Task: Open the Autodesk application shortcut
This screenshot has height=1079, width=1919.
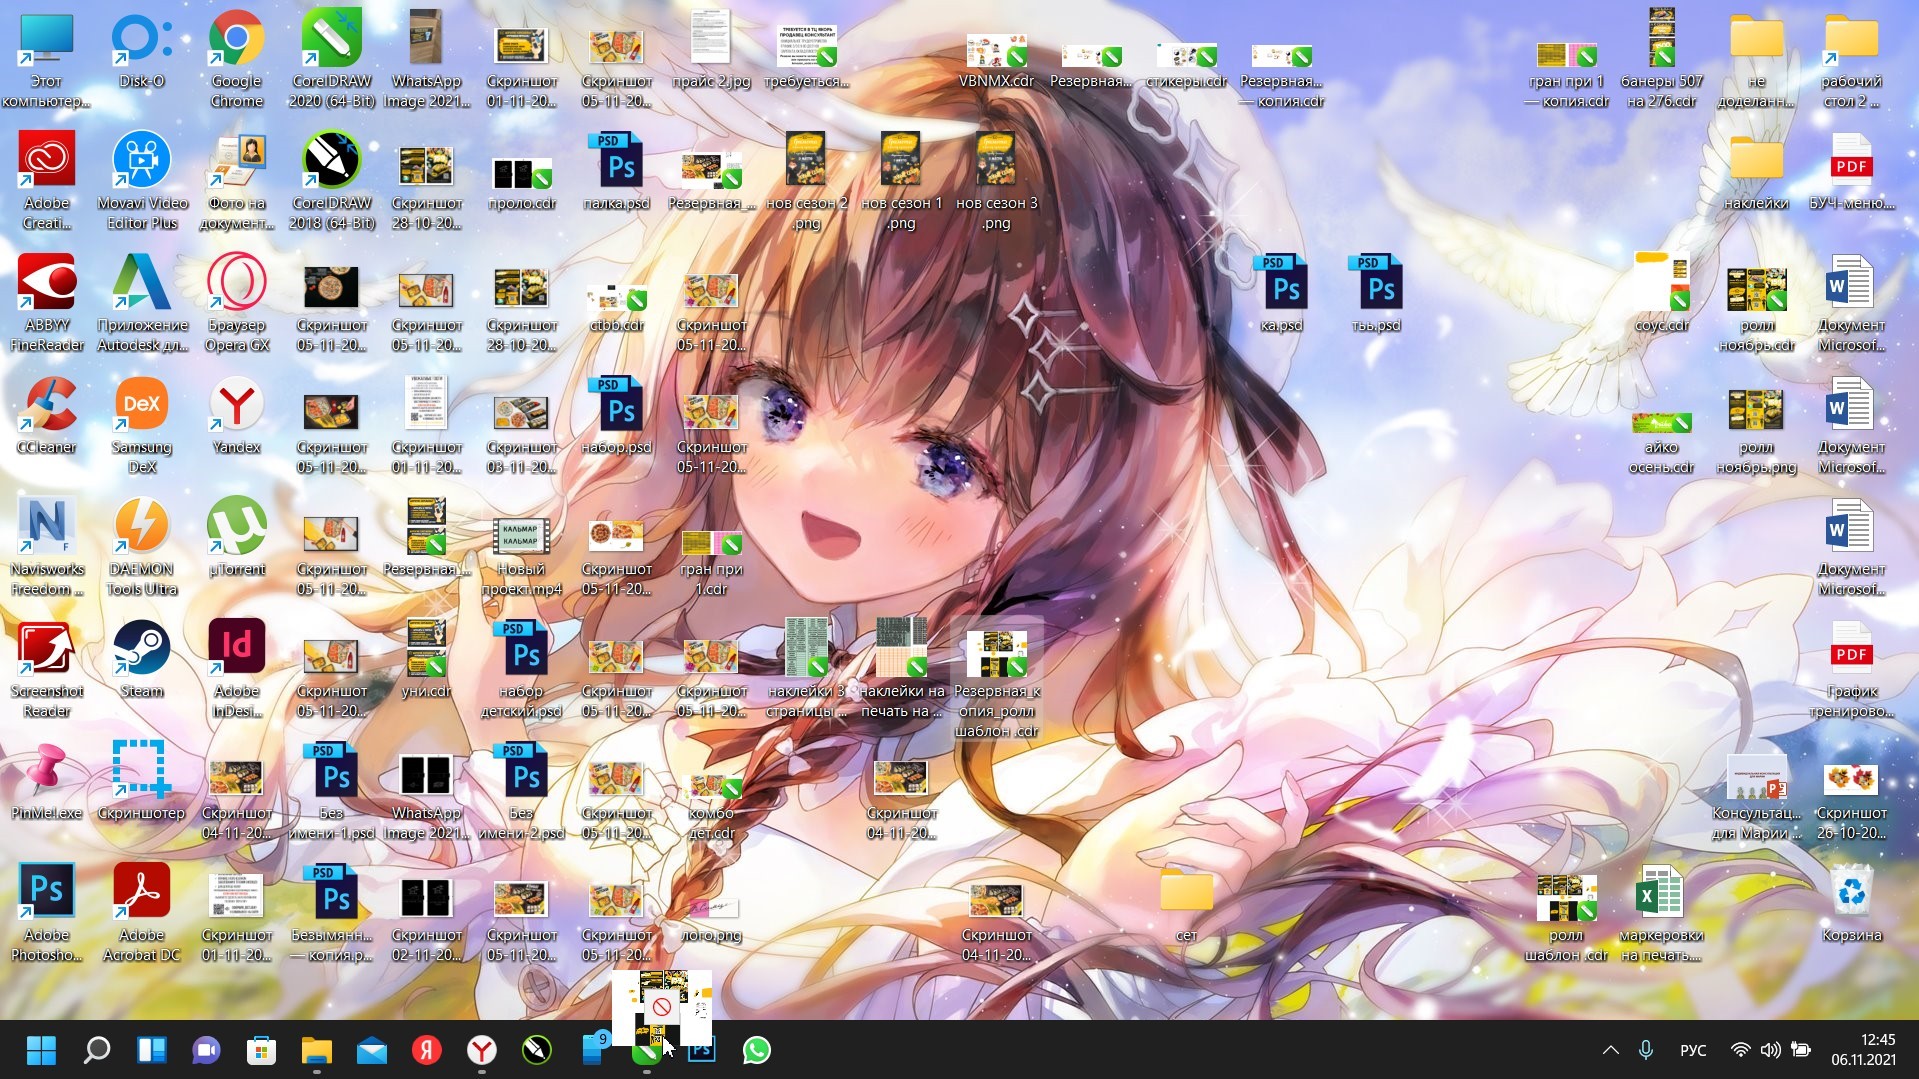Action: pyautogui.click(x=142, y=304)
